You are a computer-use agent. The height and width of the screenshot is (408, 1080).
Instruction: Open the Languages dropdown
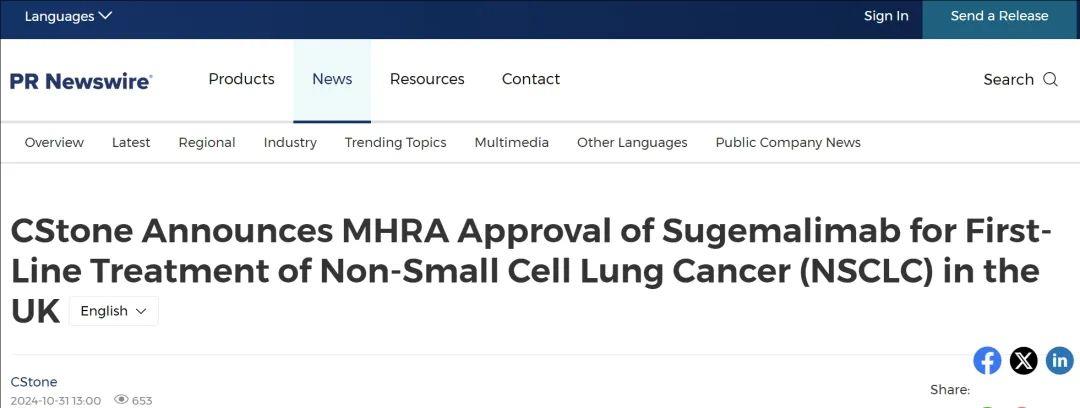(x=68, y=16)
